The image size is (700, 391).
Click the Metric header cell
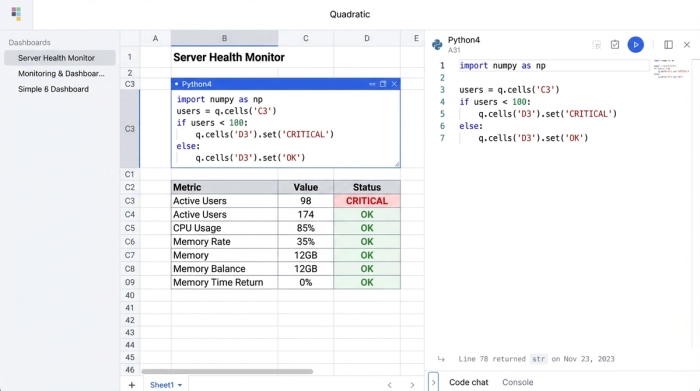224,187
